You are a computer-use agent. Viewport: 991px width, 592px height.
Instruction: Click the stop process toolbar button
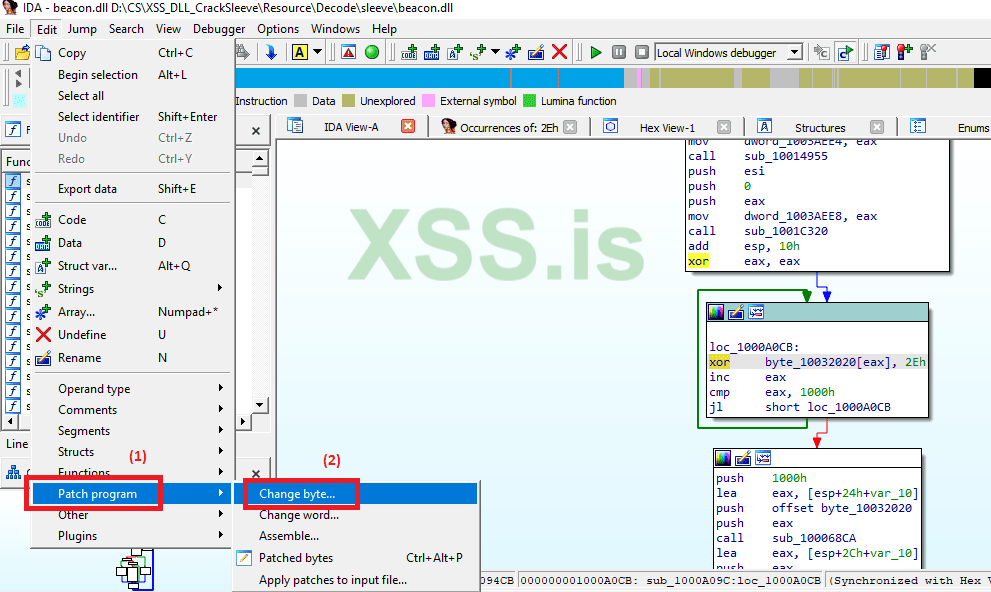(641, 52)
